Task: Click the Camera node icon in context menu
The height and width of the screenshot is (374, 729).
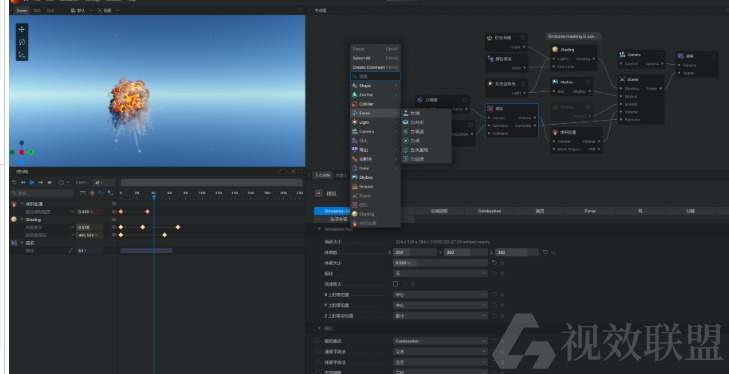Action: point(355,131)
